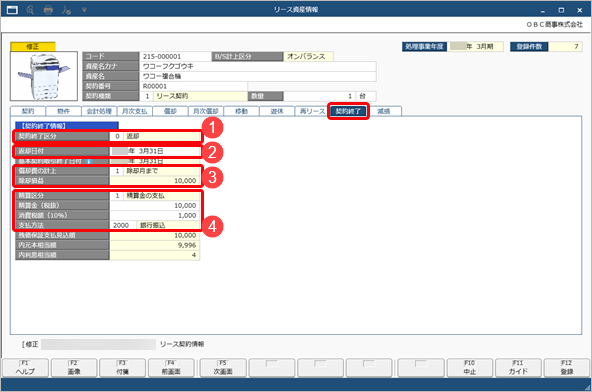Click the window menu icon in title bar
Screen dimensions: 592x392
12,10
